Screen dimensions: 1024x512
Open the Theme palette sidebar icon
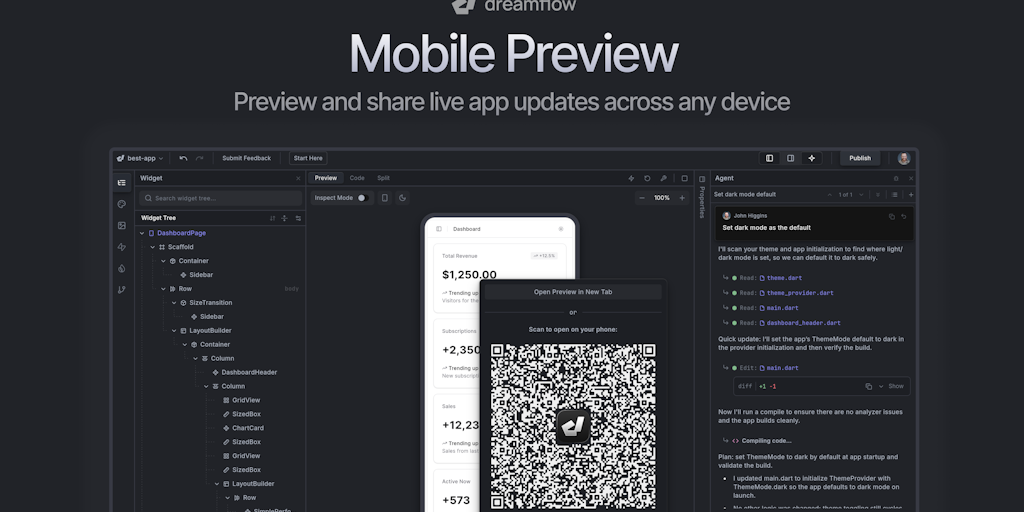tap(121, 204)
